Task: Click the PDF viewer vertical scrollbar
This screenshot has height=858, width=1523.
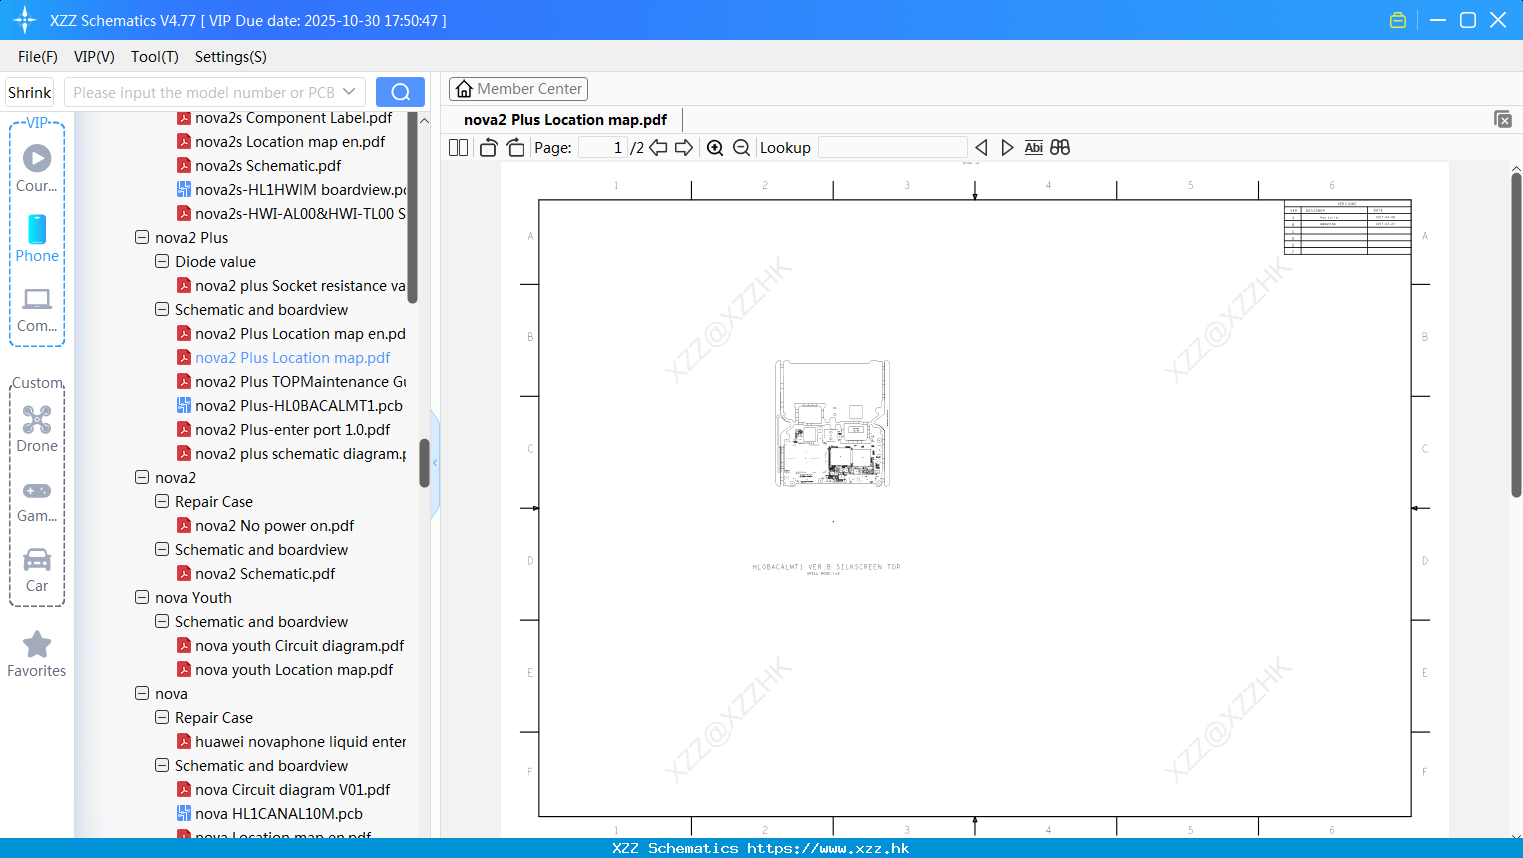Action: [1516, 335]
